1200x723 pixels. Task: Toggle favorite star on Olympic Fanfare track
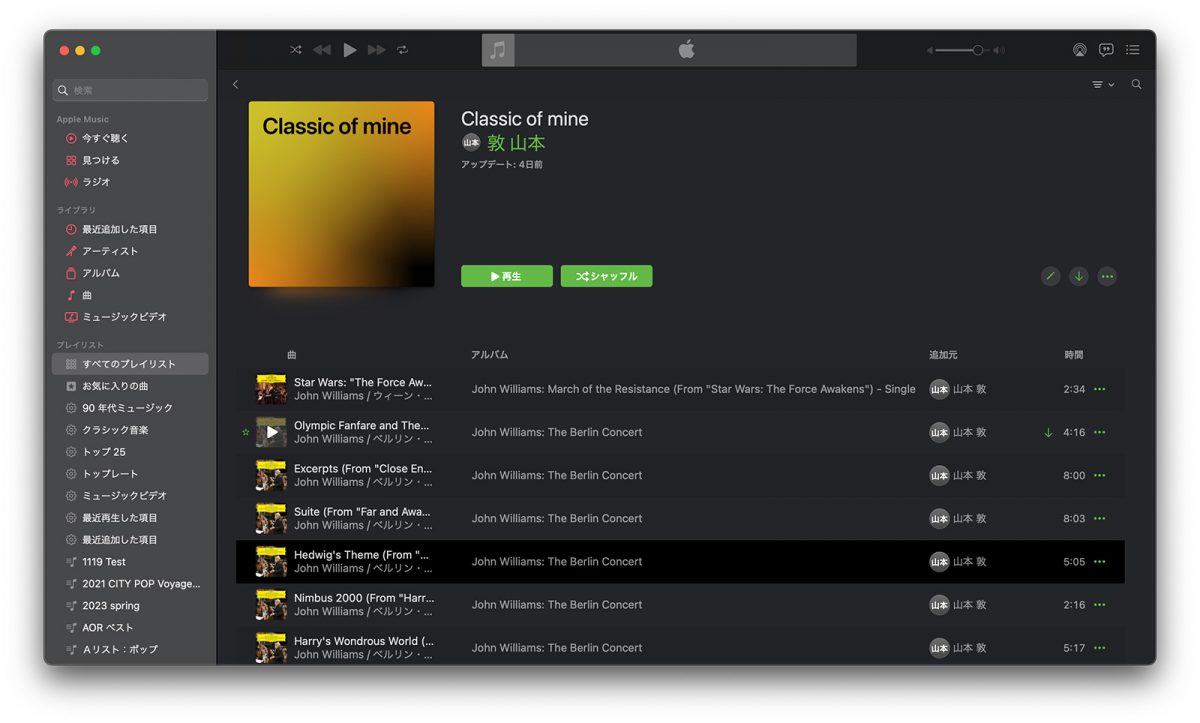(x=246, y=433)
